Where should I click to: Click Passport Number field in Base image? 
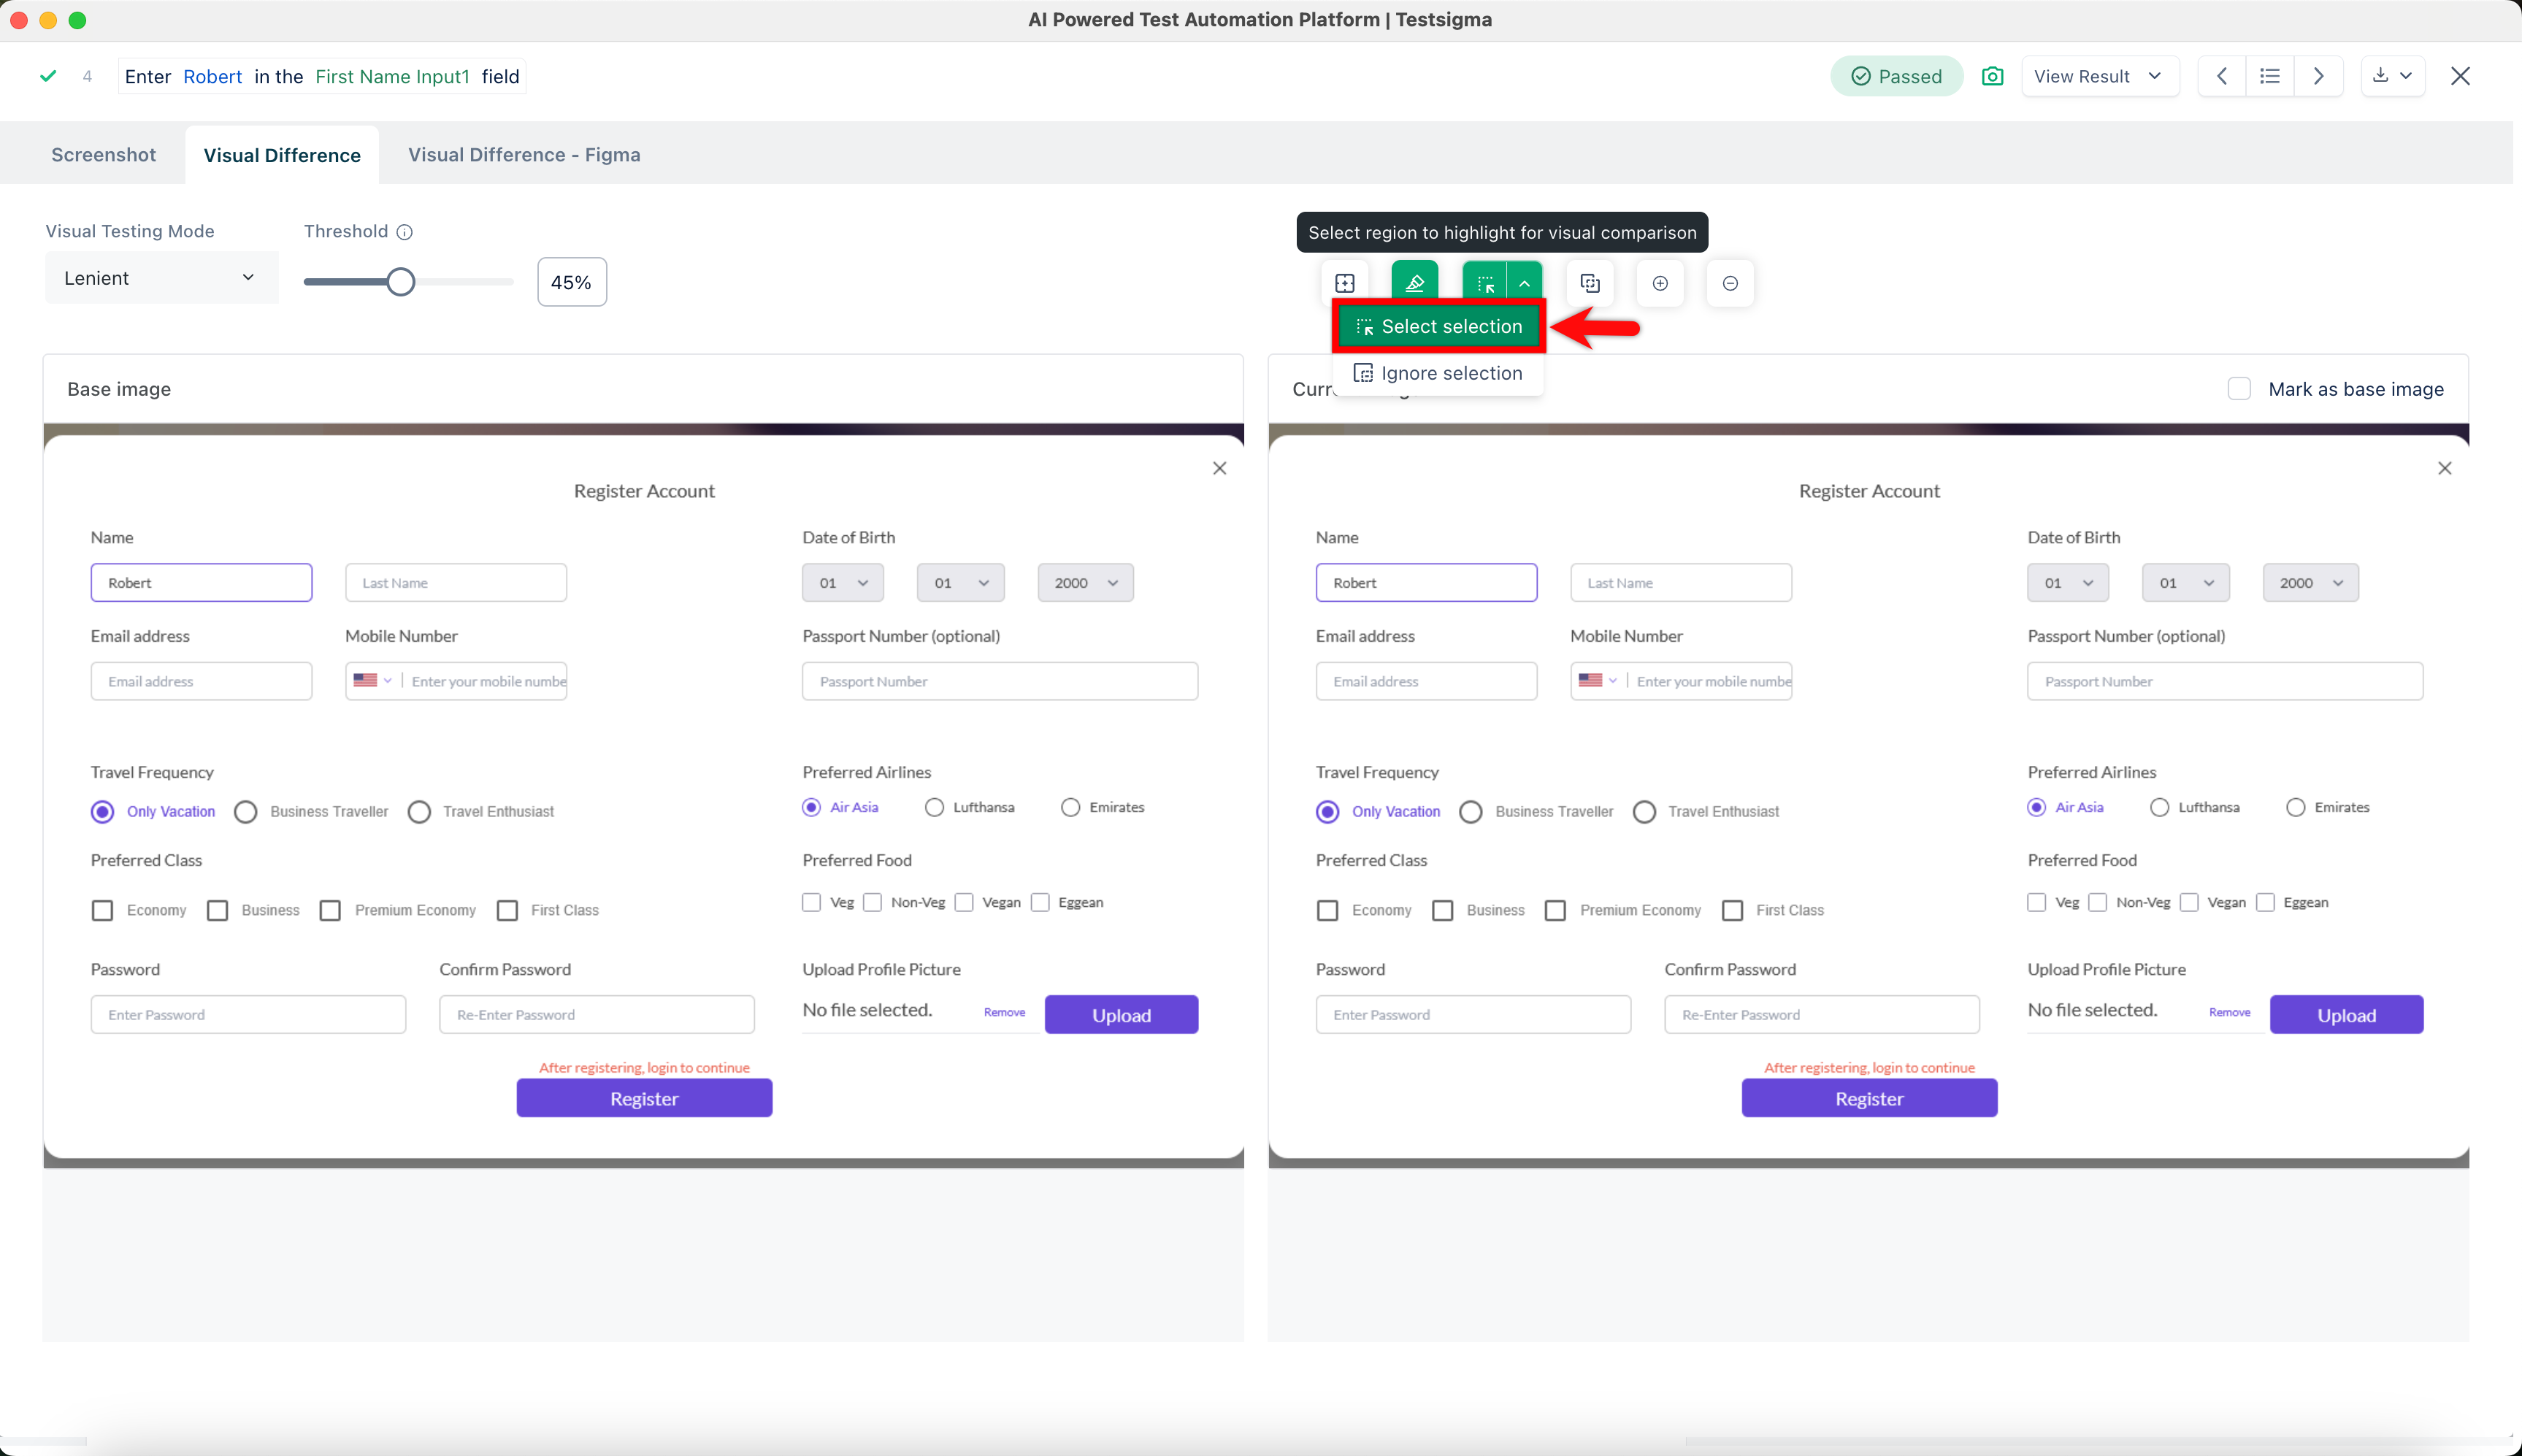tap(1000, 681)
